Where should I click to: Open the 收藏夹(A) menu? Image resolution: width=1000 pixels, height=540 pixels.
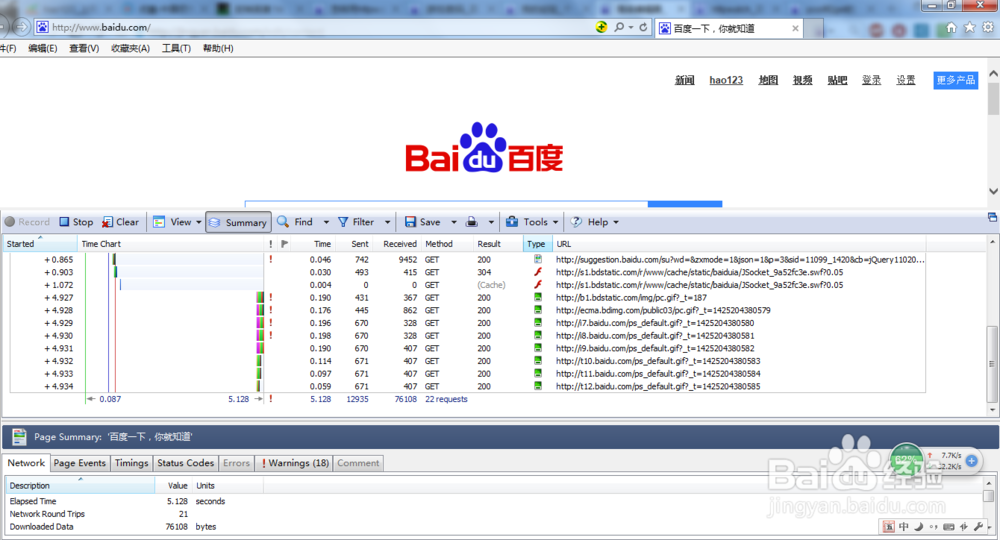coord(130,48)
